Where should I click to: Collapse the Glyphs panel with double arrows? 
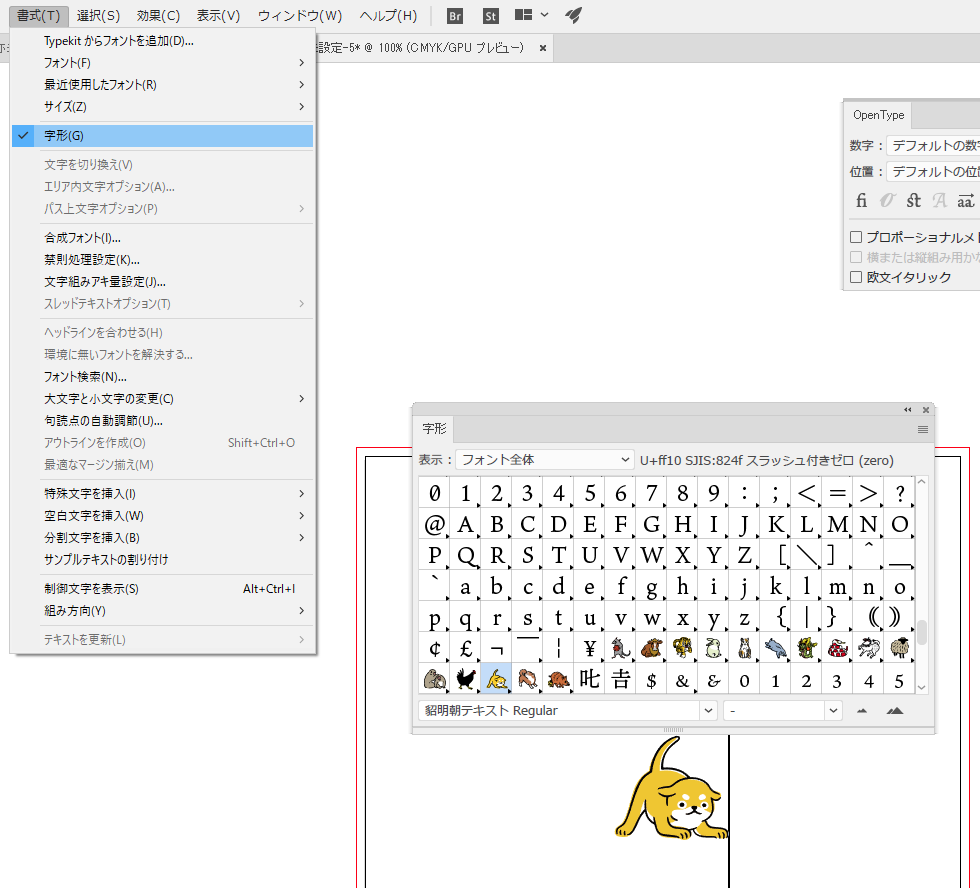click(908, 410)
